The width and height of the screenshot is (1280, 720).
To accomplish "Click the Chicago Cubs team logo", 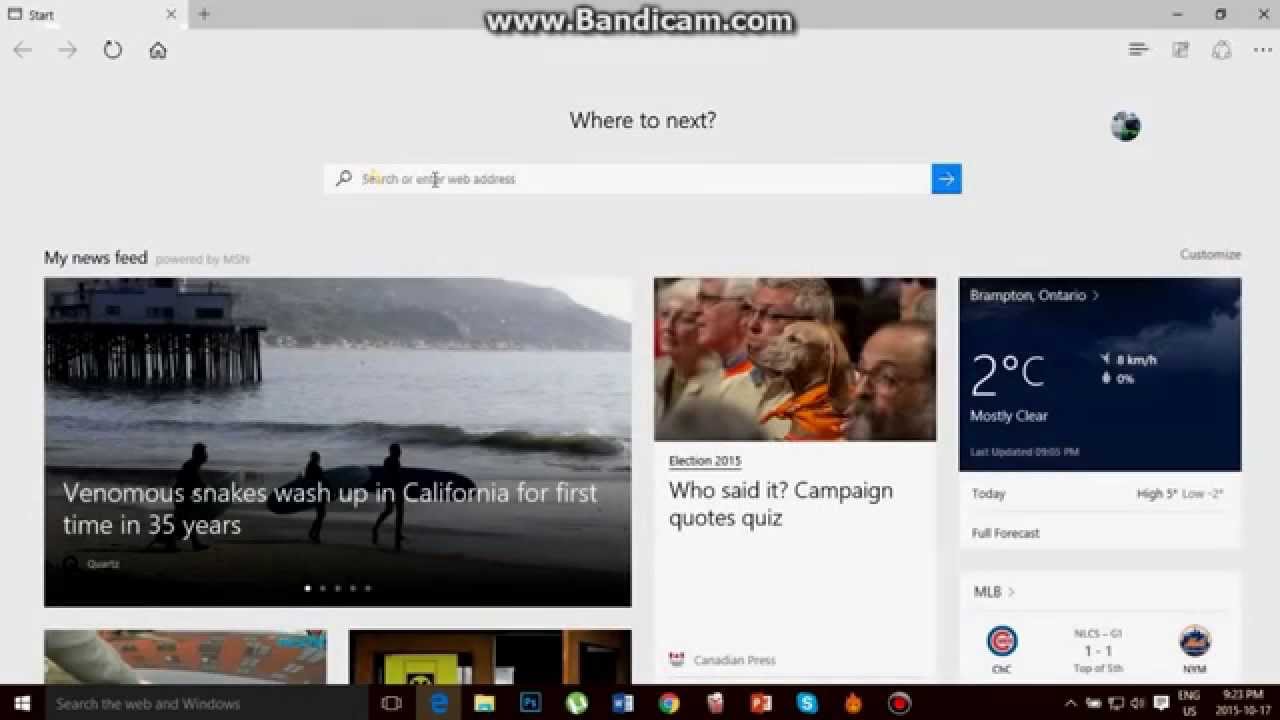I will [x=1002, y=640].
